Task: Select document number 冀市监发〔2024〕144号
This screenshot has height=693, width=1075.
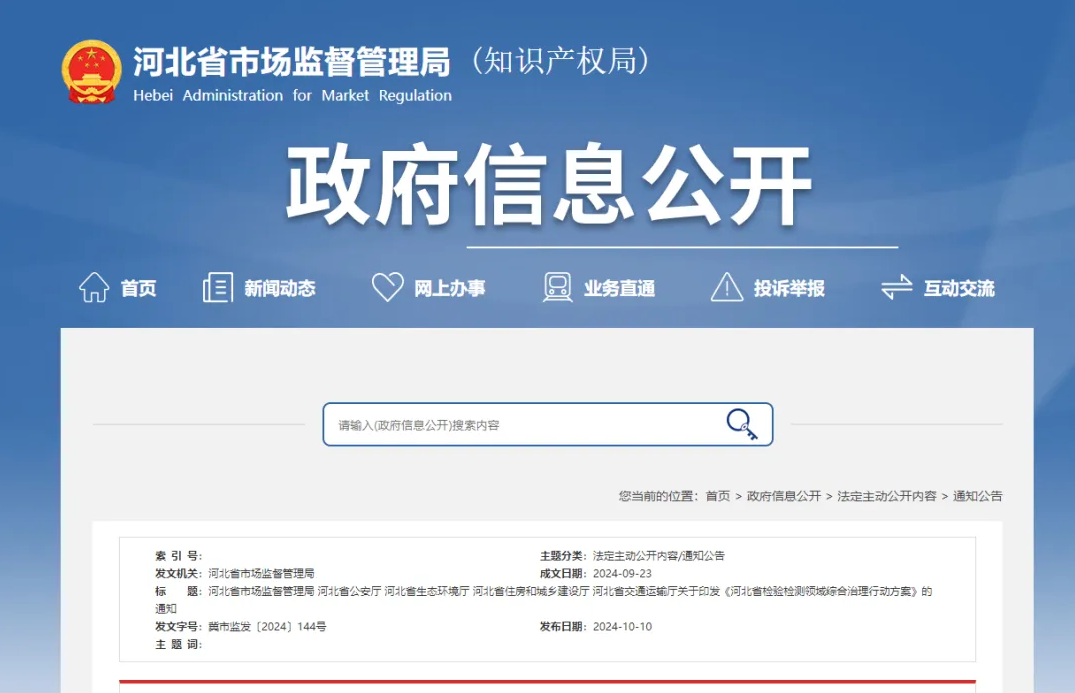Action: tap(267, 627)
